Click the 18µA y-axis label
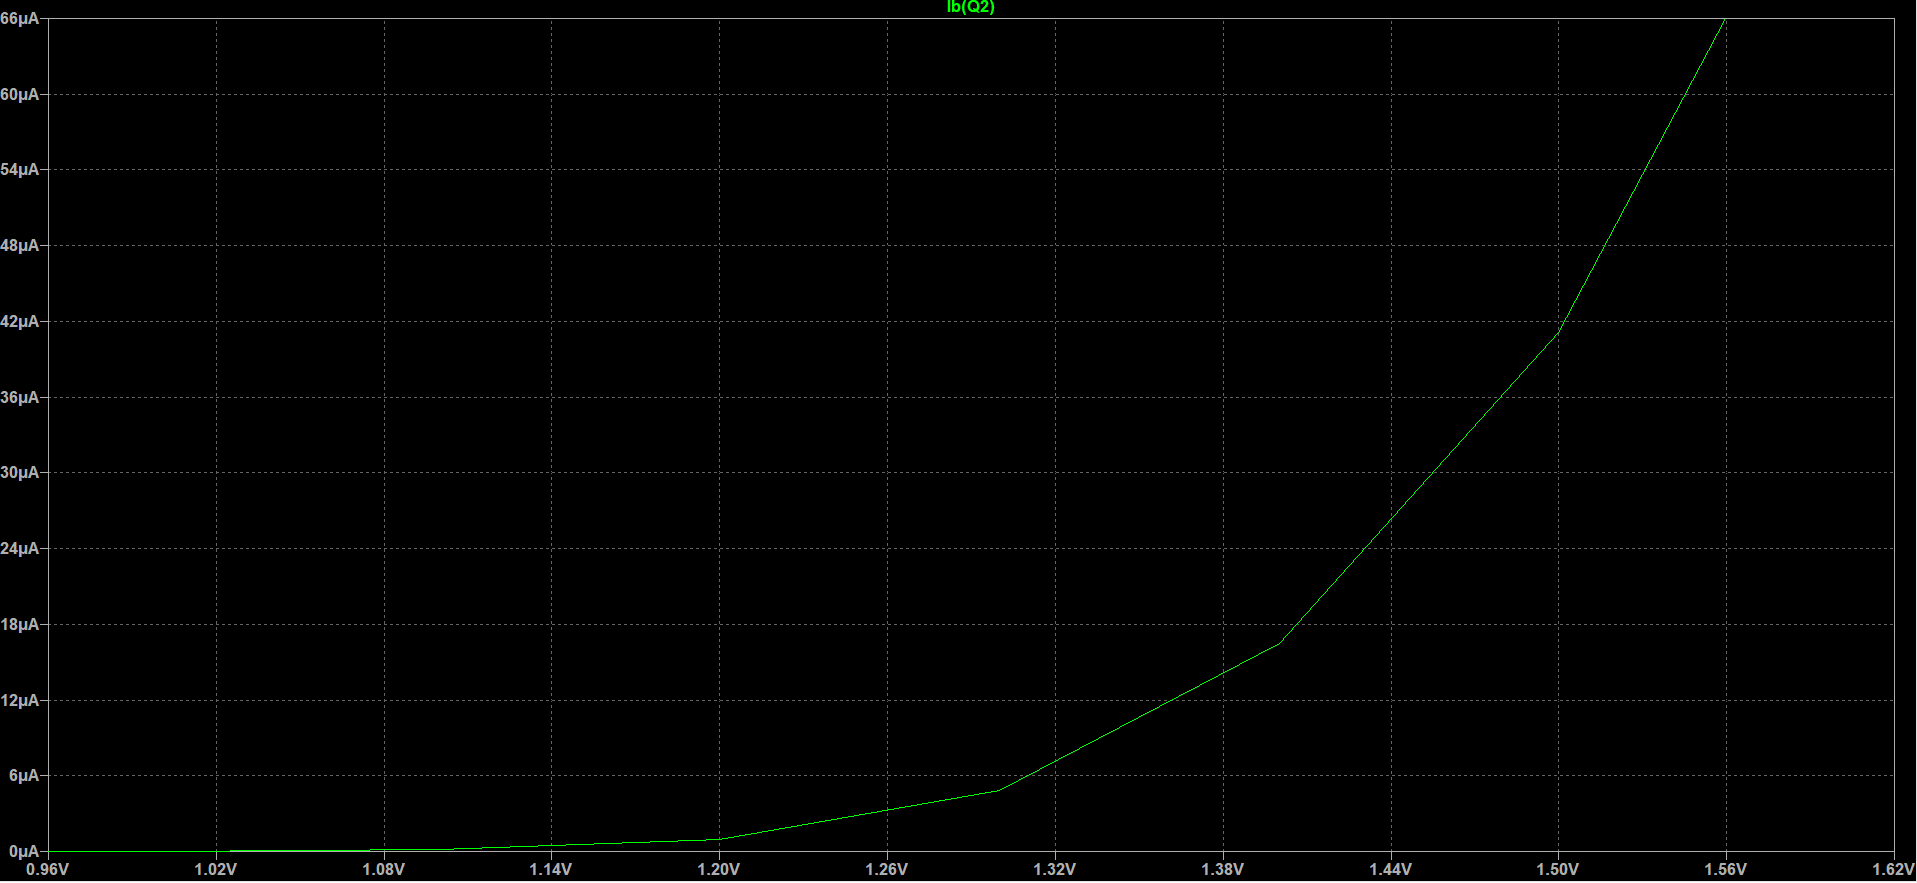The image size is (1917, 883). 20,625
